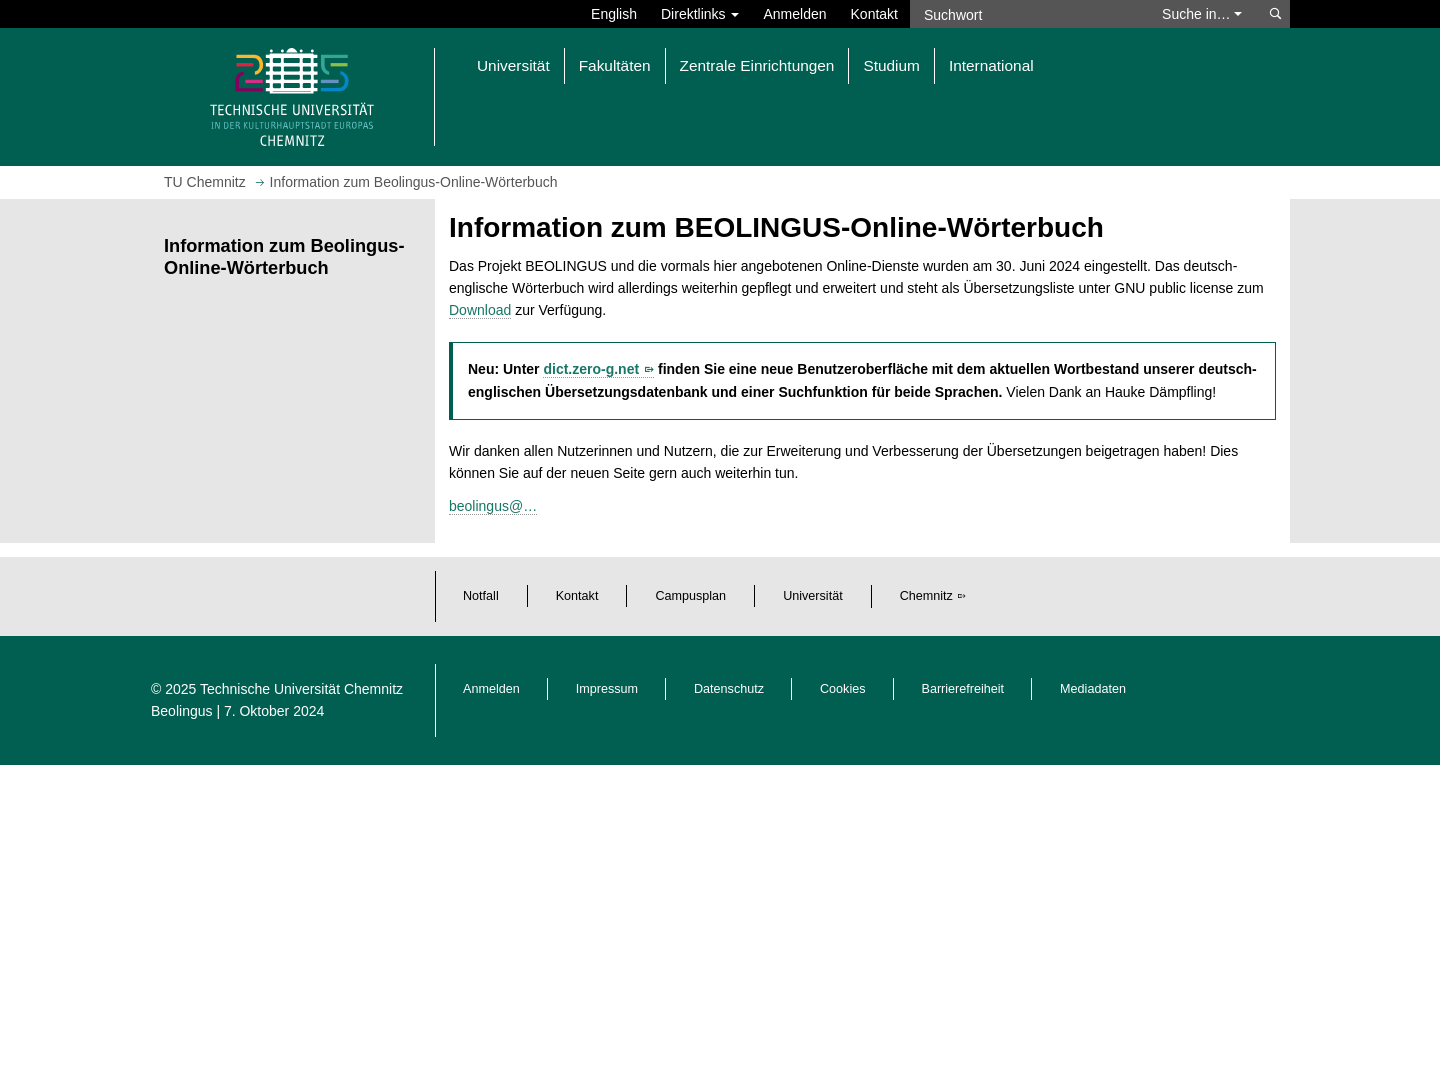Open Kontakt in the gray footer
This screenshot has width=1440, height=1080.
click(577, 596)
